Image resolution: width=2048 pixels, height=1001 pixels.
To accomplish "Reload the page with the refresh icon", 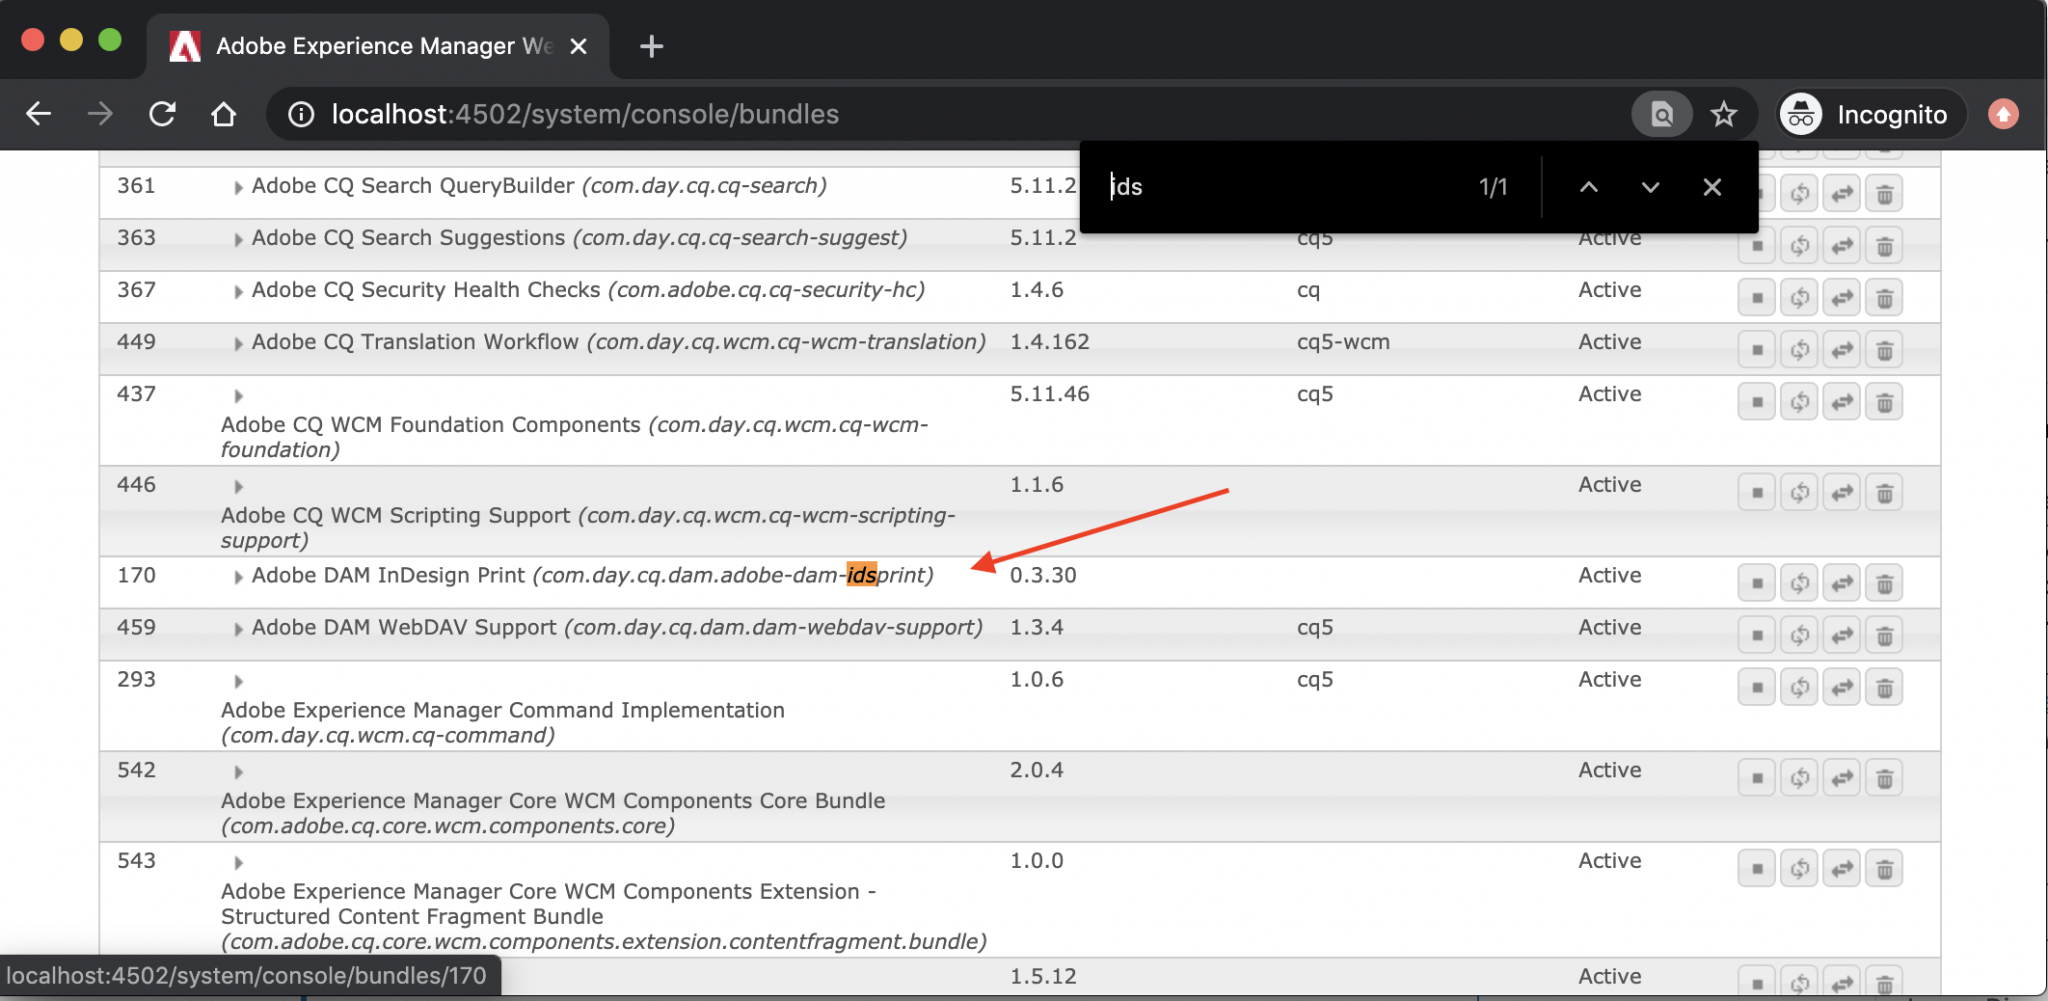I will (x=162, y=113).
